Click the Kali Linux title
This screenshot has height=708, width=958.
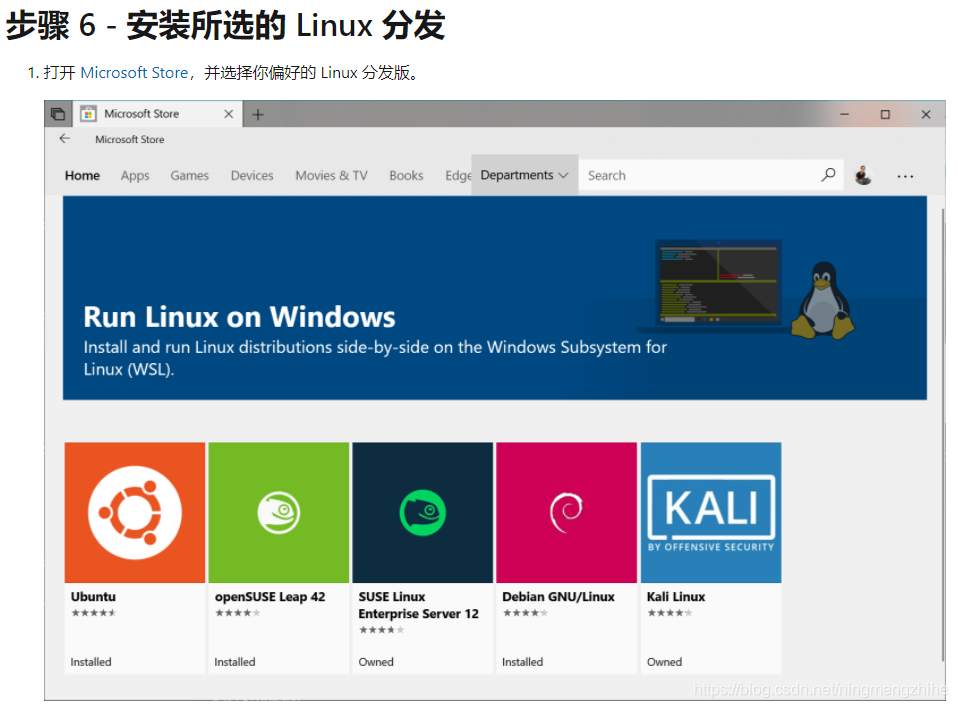[676, 597]
